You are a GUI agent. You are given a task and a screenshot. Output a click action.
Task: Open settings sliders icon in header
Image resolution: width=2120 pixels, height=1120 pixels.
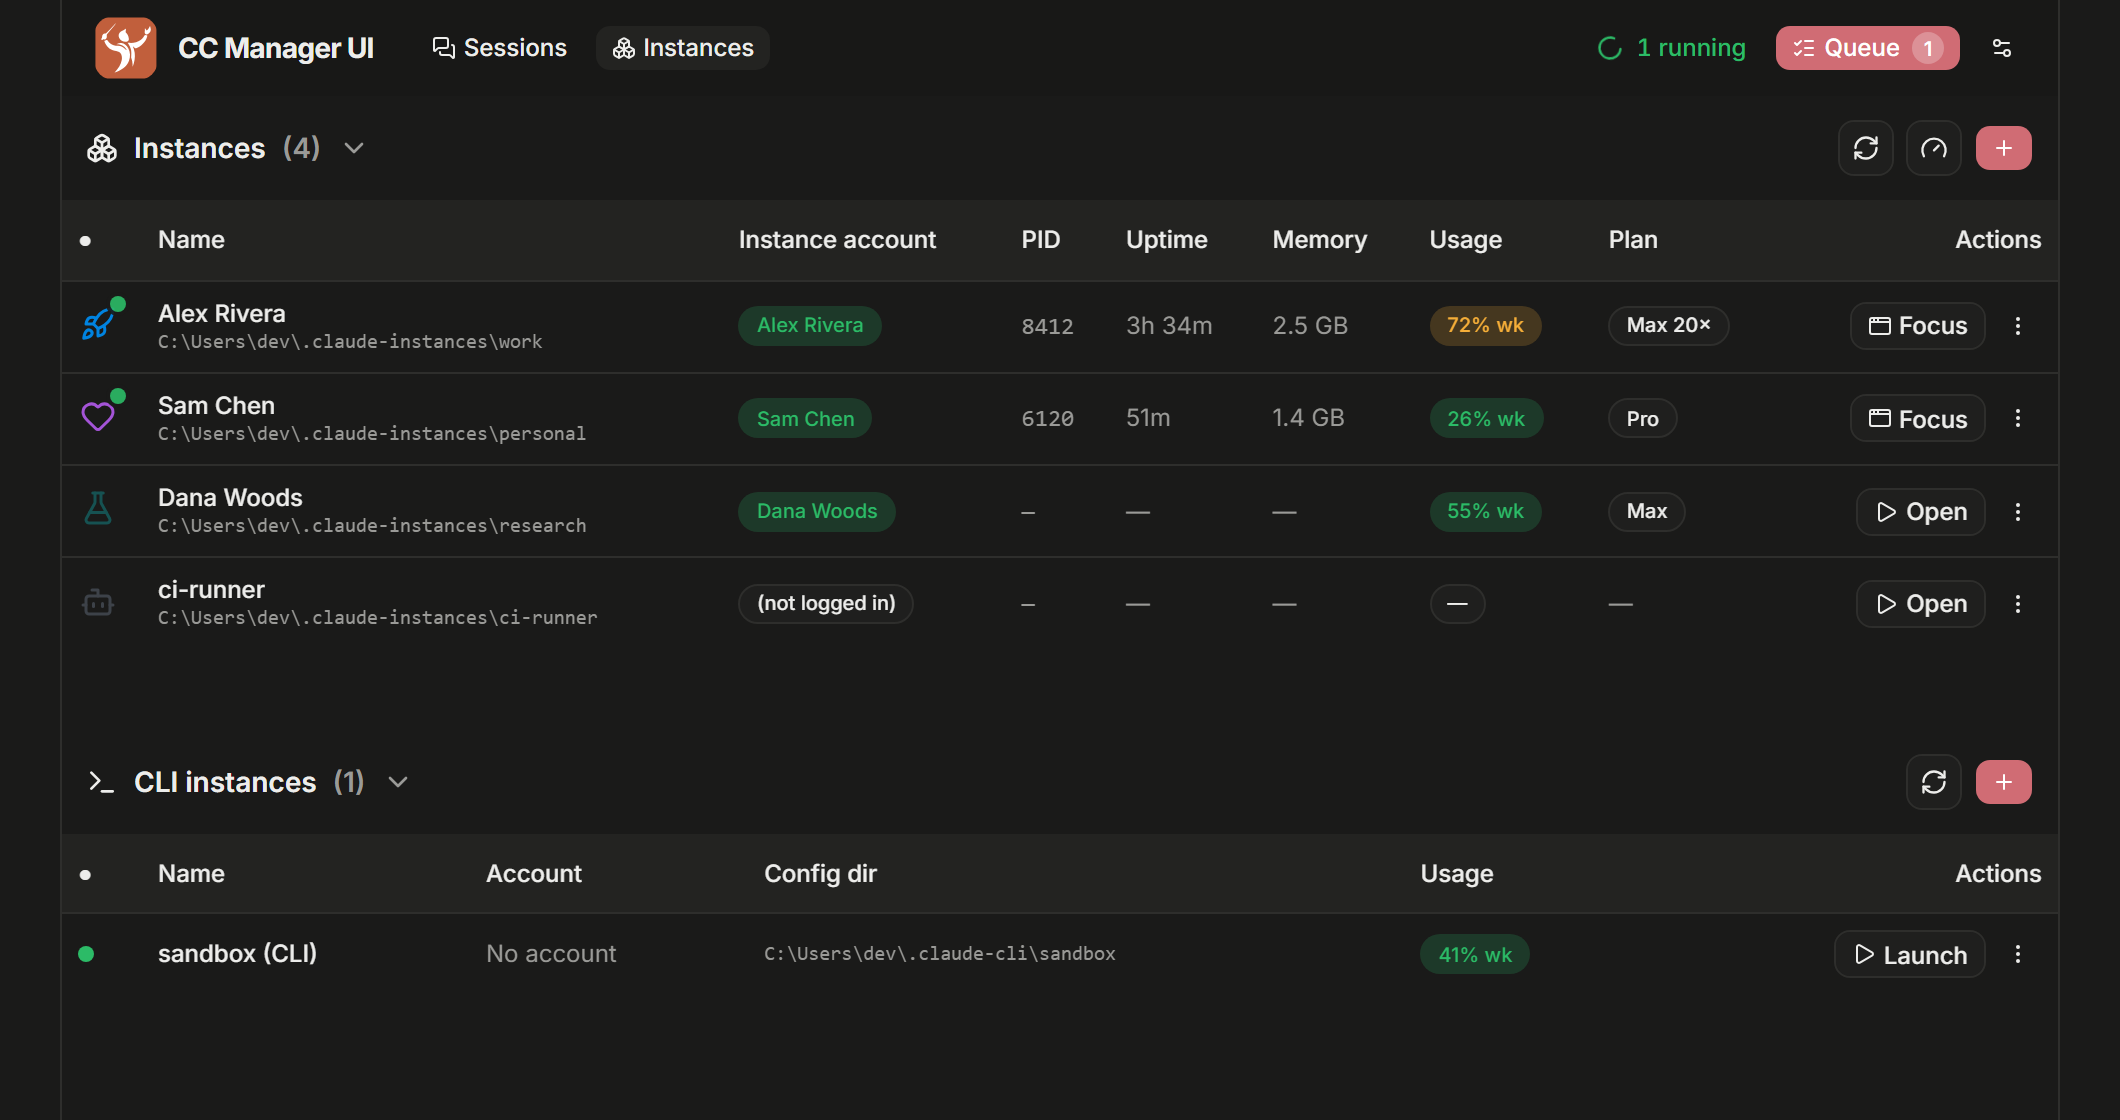[2002, 48]
